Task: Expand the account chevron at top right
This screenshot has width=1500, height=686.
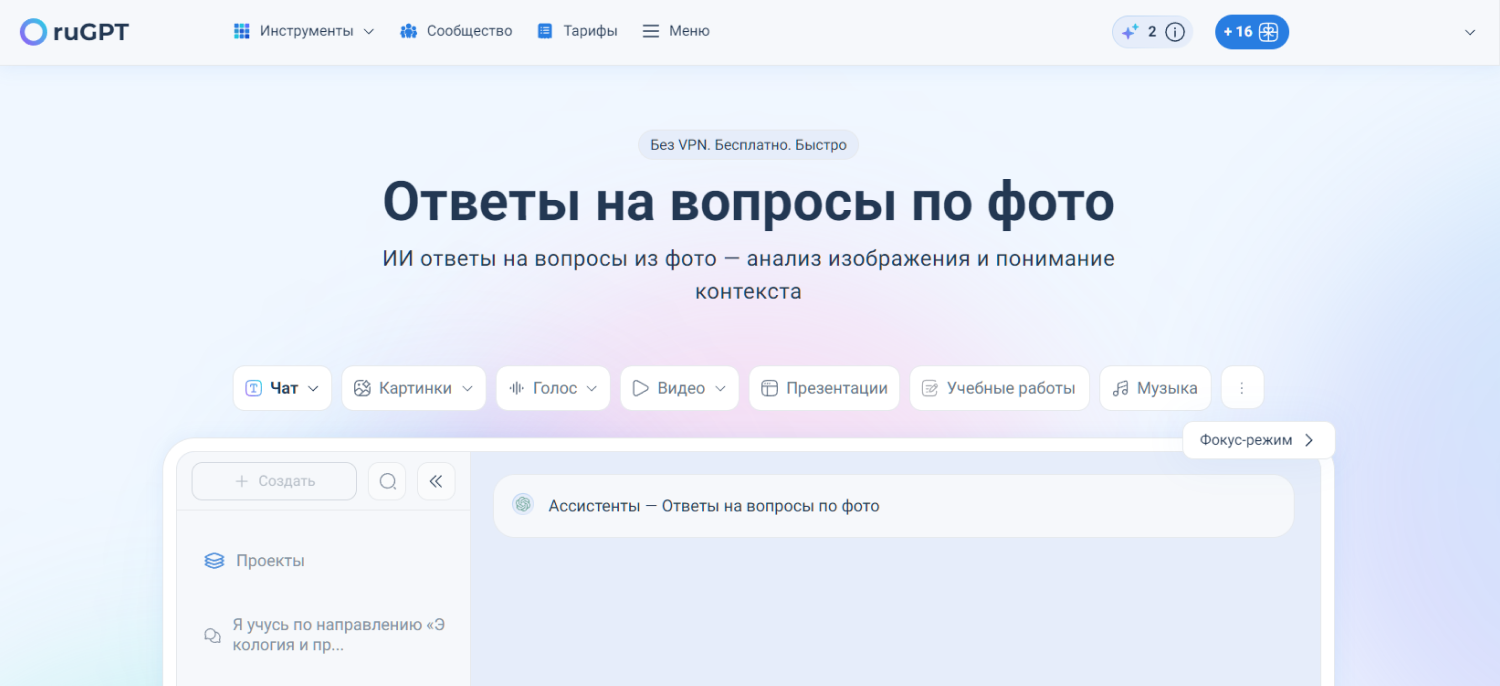Action: (1469, 32)
